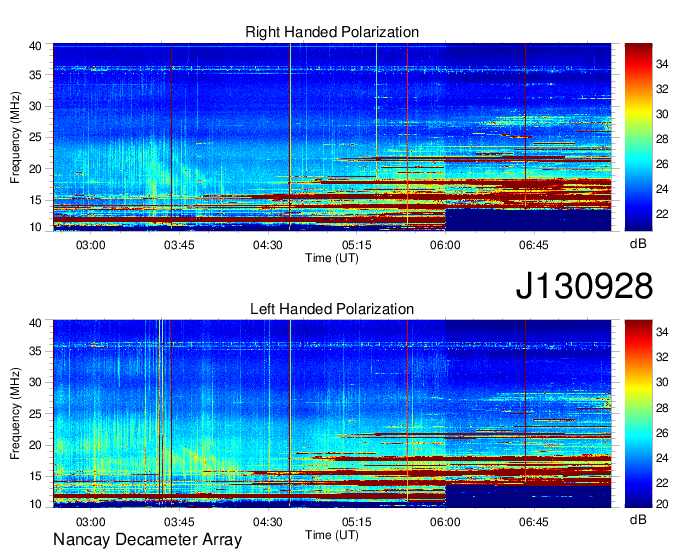Image resolution: width=680 pixels, height=552 pixels.
Task: Click the dB label under Left Handed color bar
Action: point(638,519)
